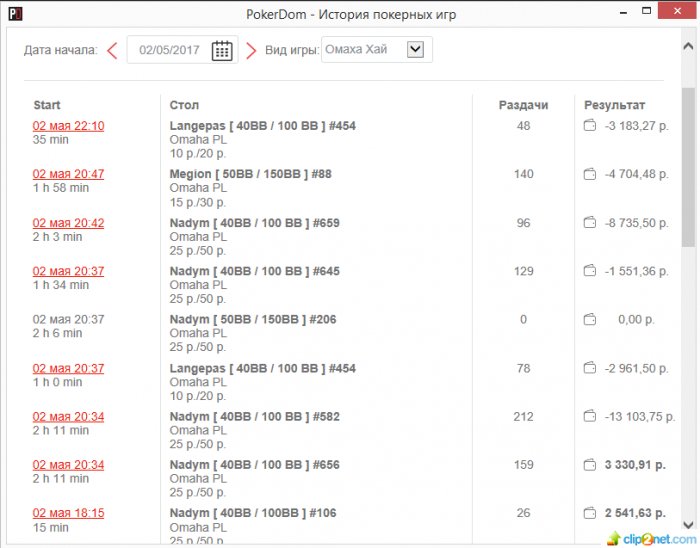Click the duration text 1 h 58 min

click(61, 188)
